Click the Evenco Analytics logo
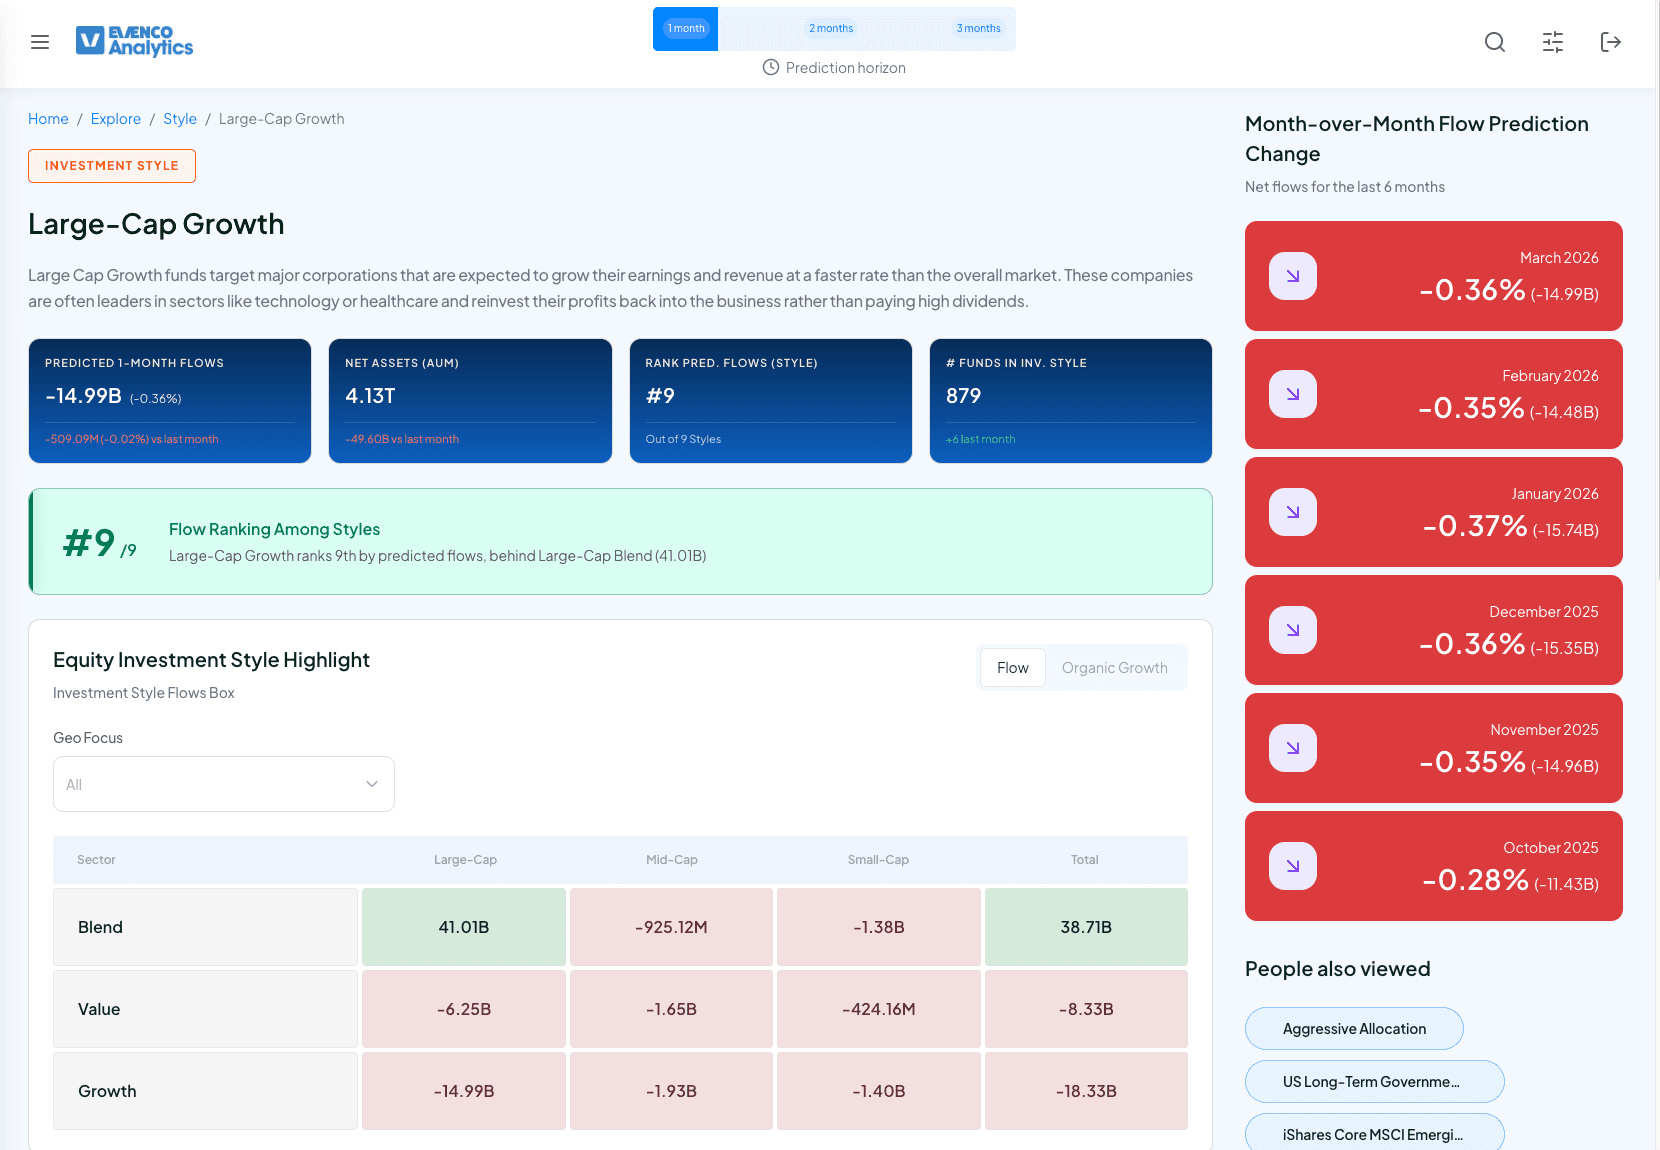The width and height of the screenshot is (1660, 1150). (x=135, y=41)
